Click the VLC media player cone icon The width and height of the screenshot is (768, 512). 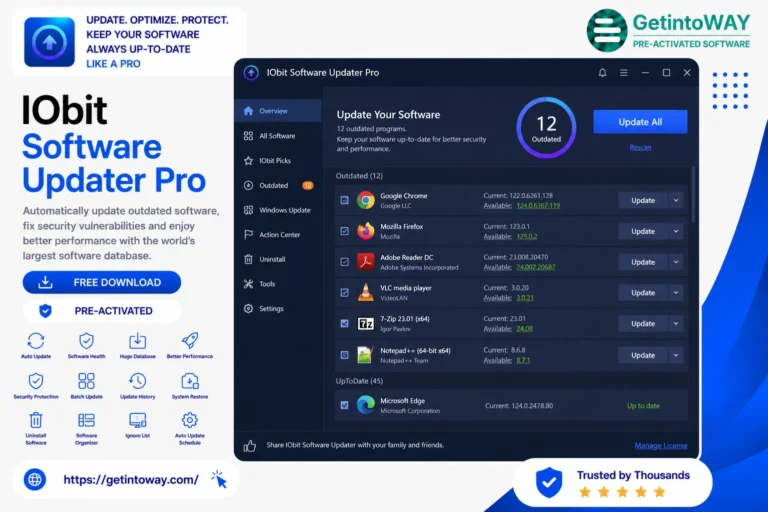(365, 293)
